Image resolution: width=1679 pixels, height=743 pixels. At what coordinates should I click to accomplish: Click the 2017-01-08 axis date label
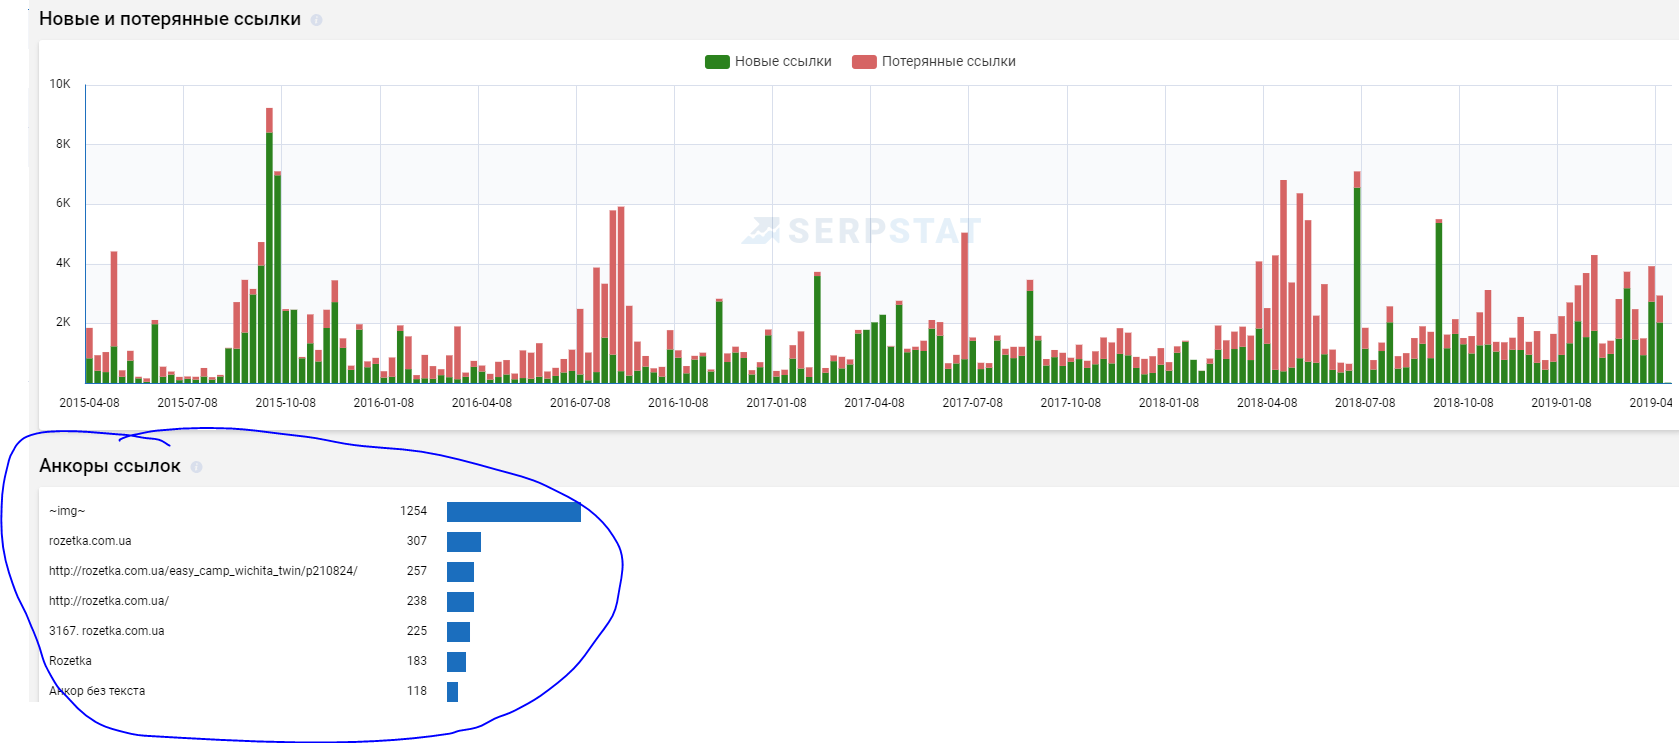pos(776,403)
